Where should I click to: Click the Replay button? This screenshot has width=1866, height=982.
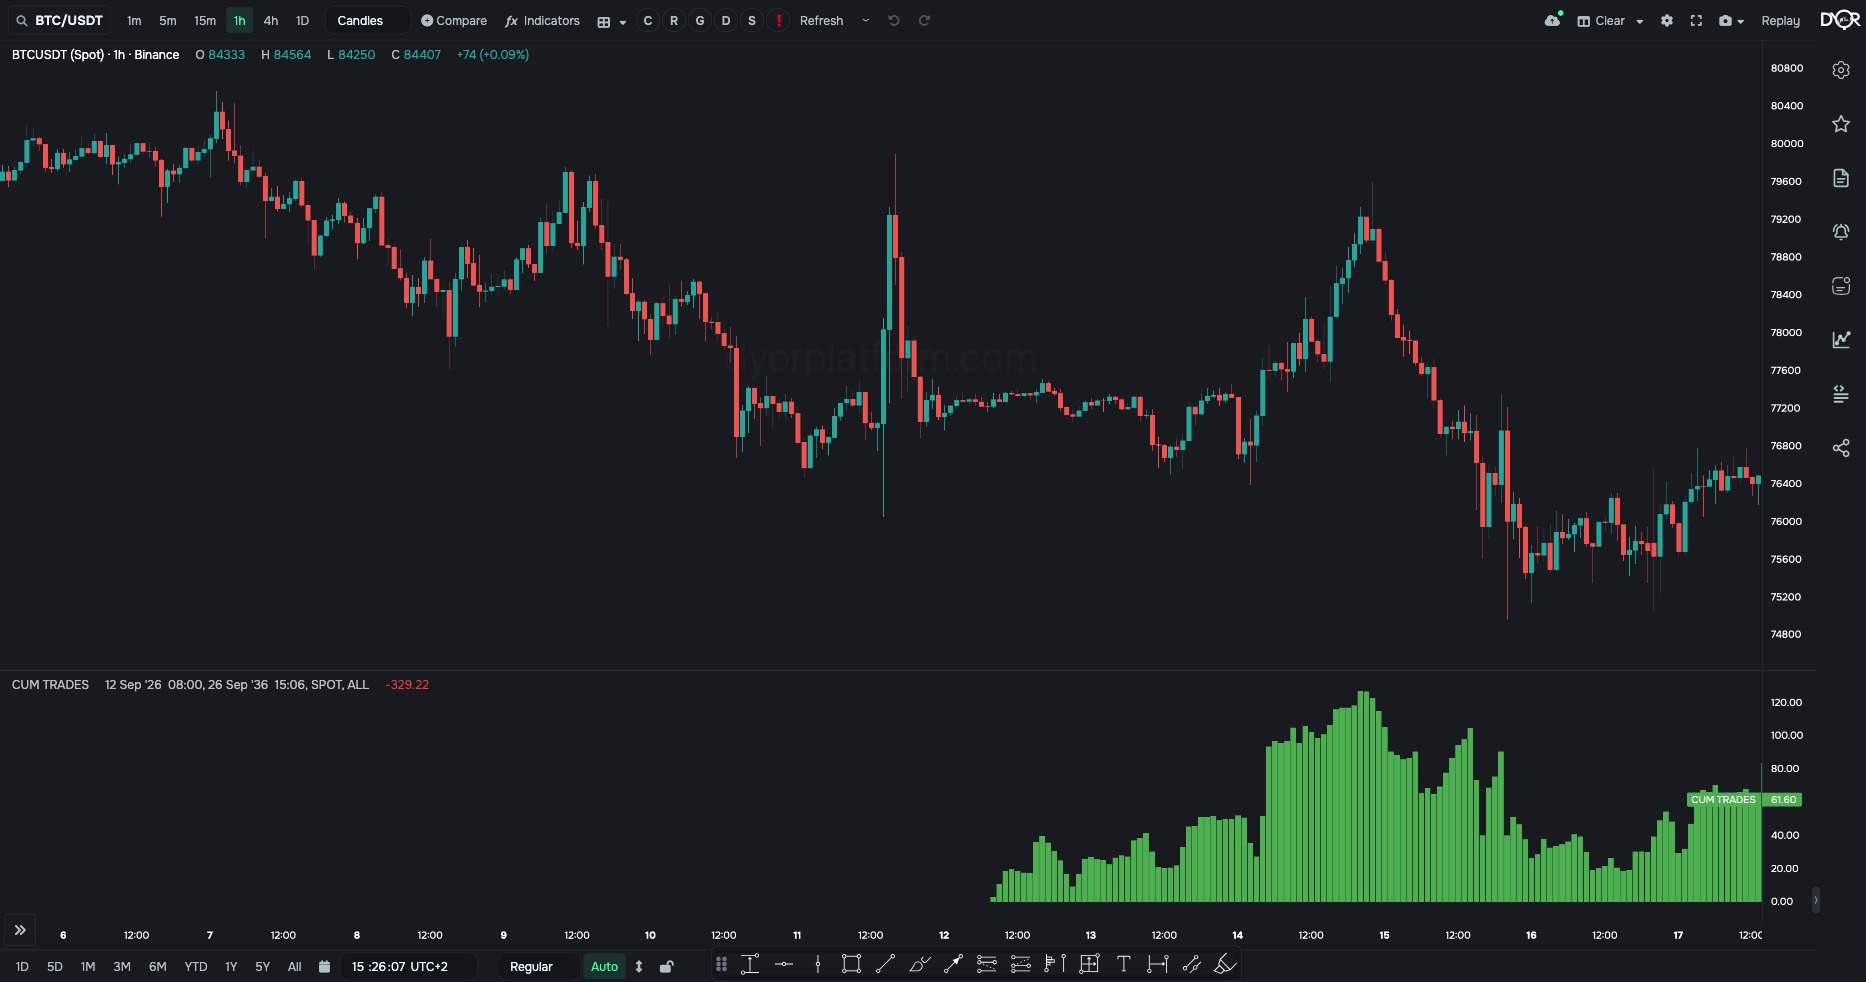coord(1780,21)
